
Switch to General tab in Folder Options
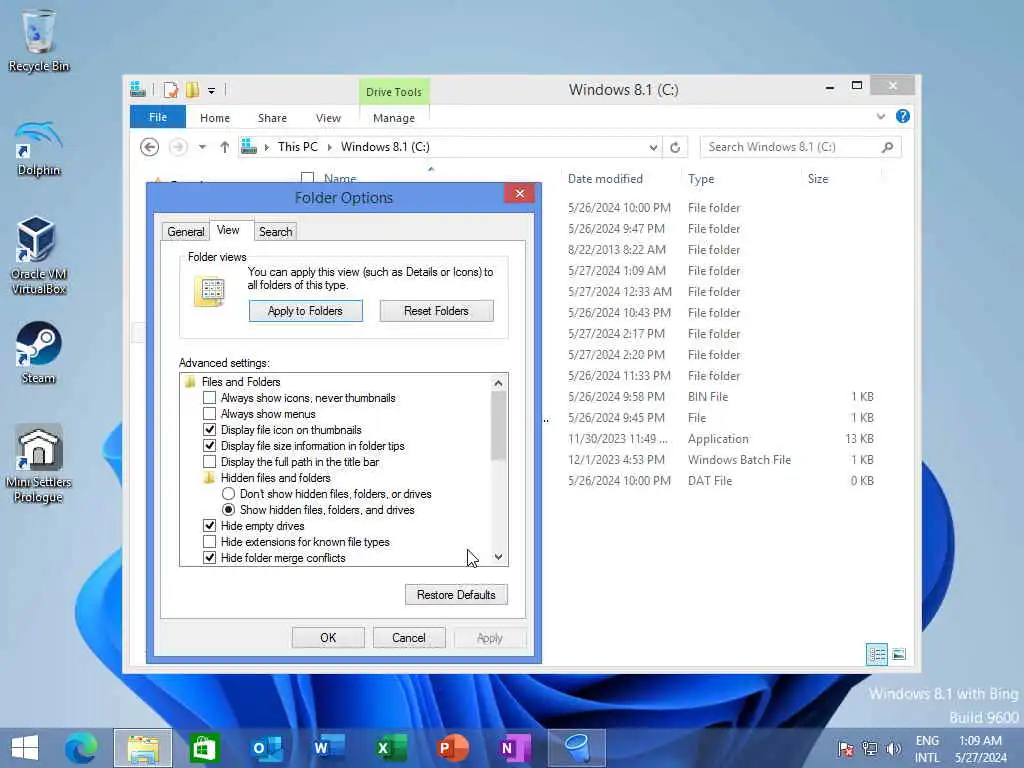(x=185, y=232)
